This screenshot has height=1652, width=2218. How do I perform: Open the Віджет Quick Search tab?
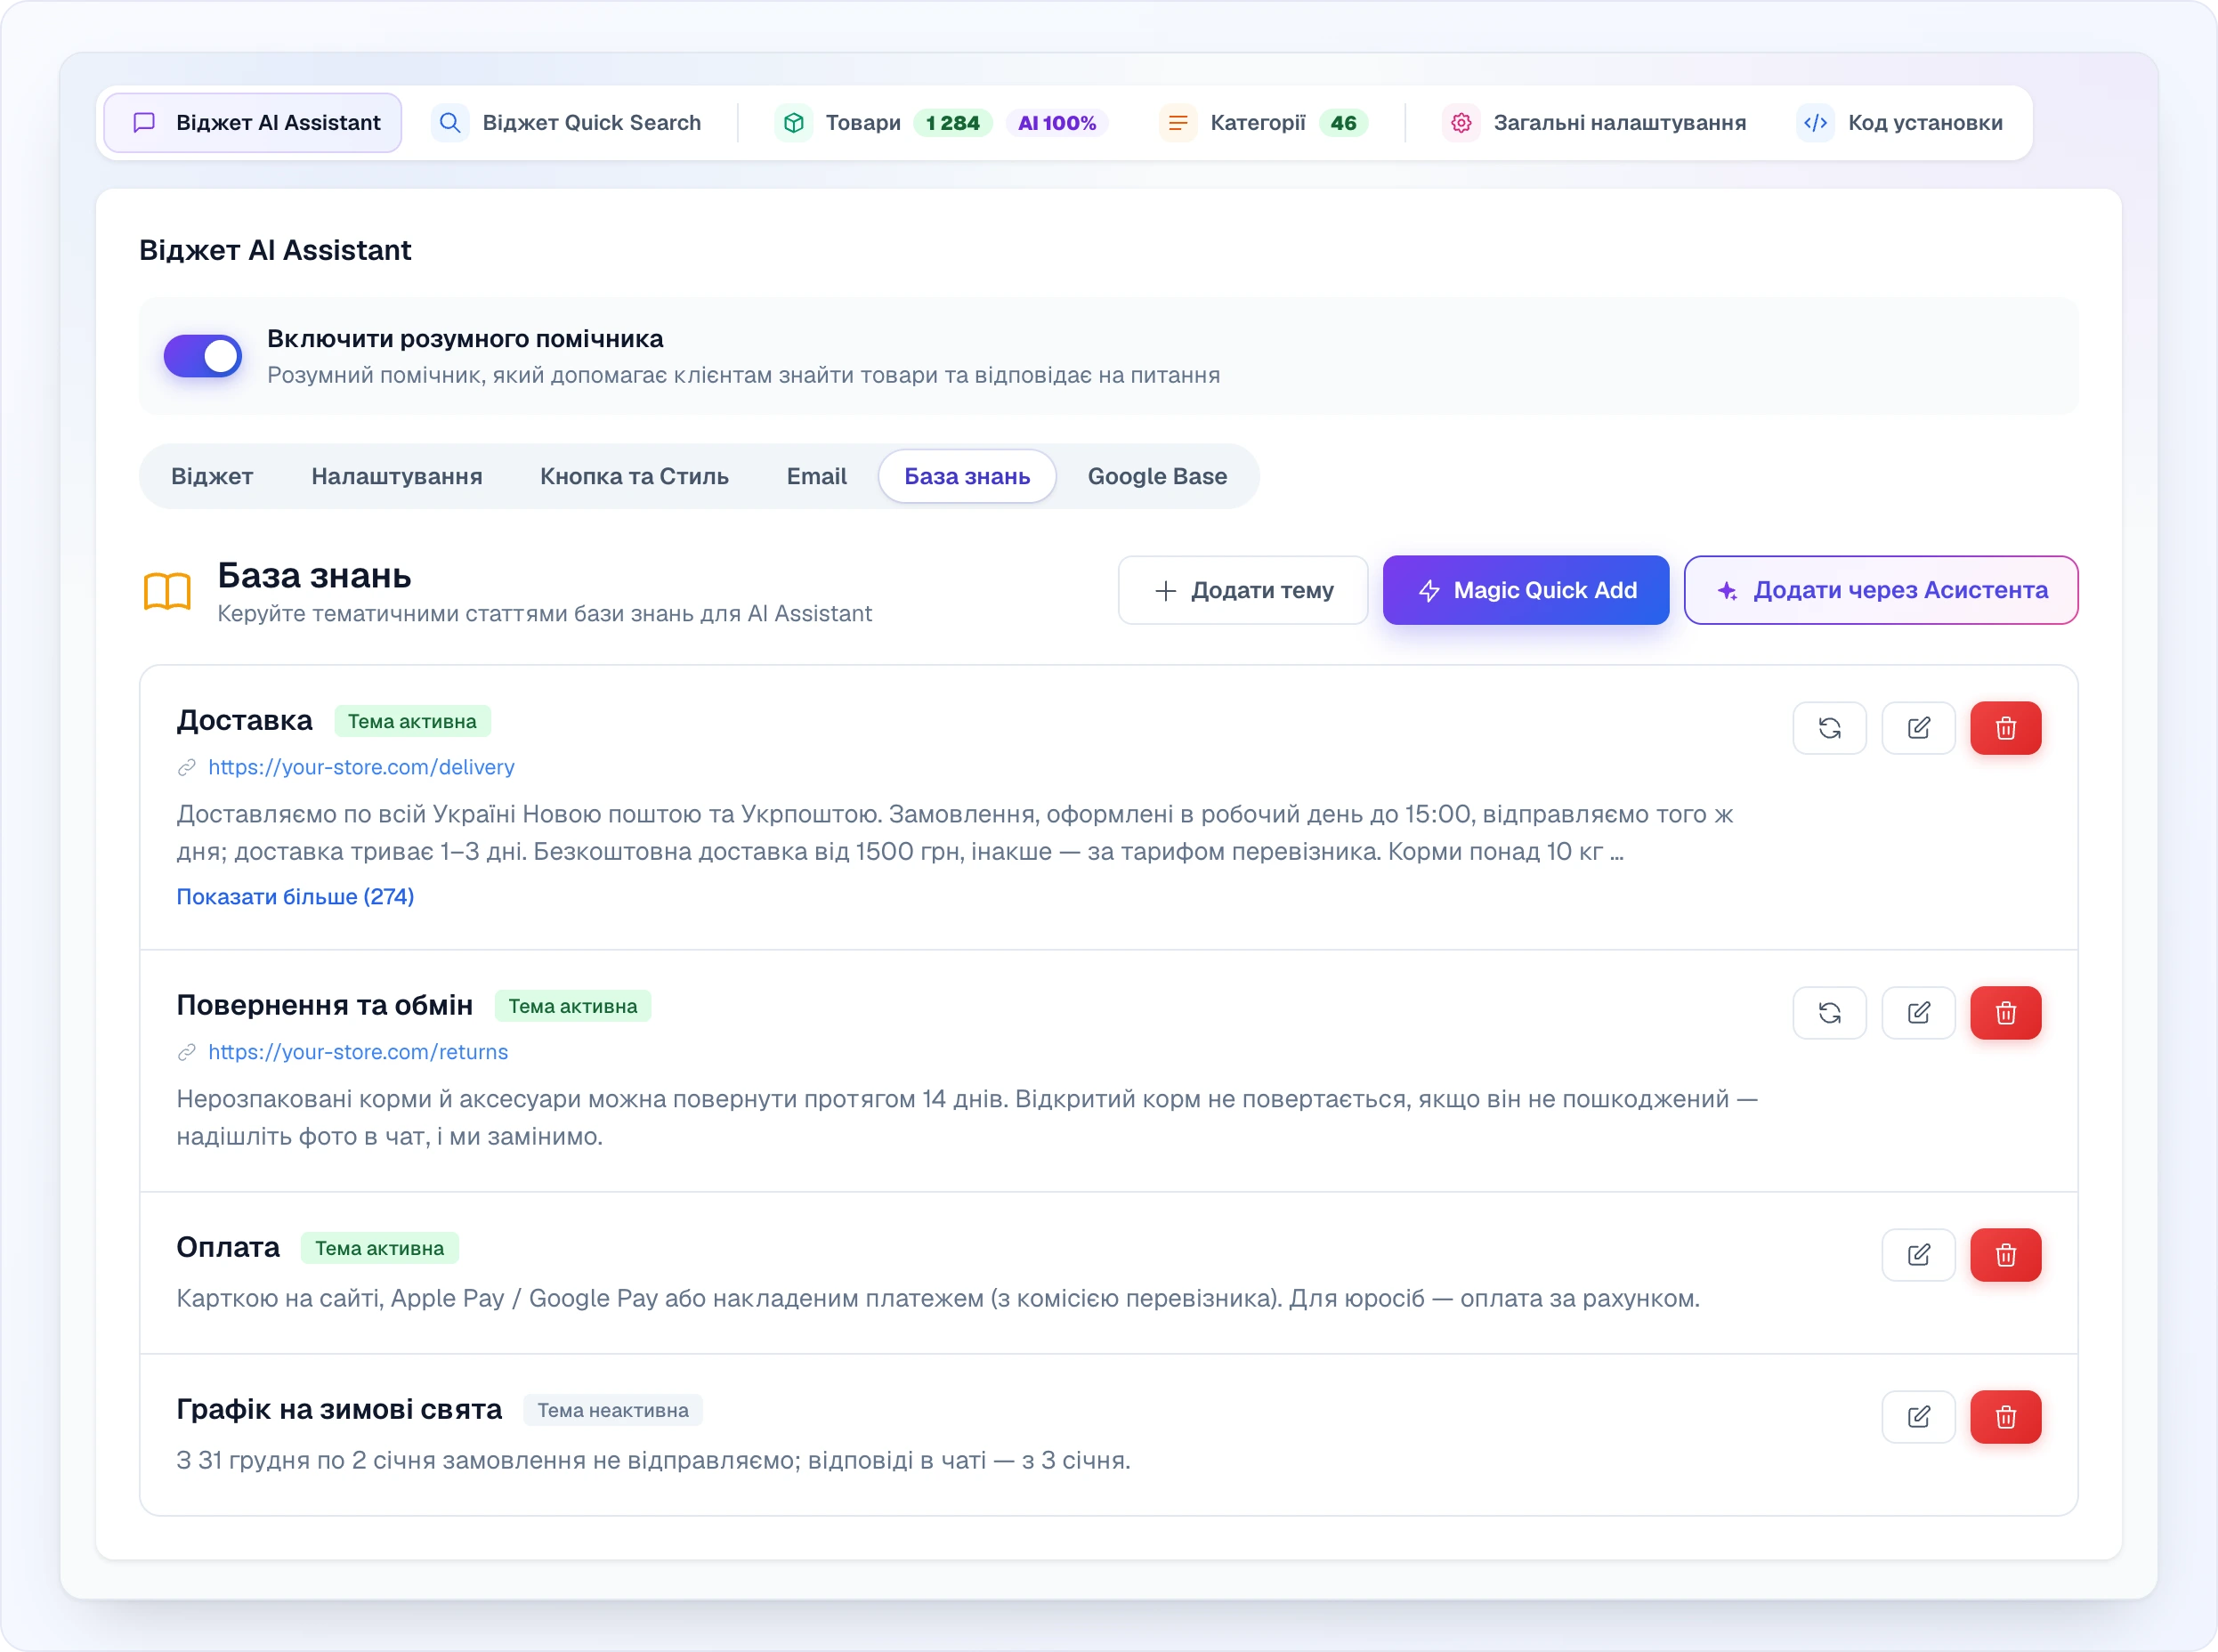tap(567, 123)
